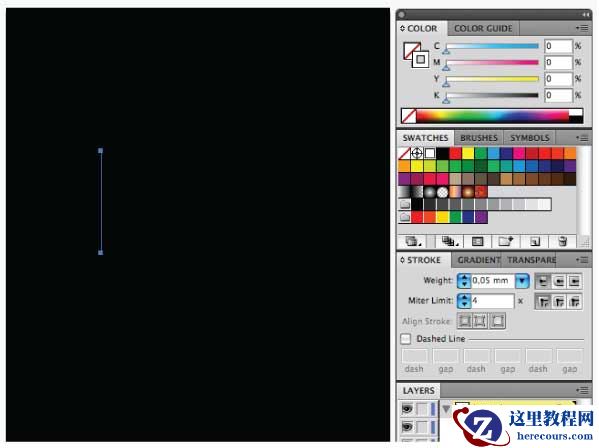Image resolution: width=599 pixels, height=448 pixels.
Task: Select the Registration swatch
Action: 417,154
